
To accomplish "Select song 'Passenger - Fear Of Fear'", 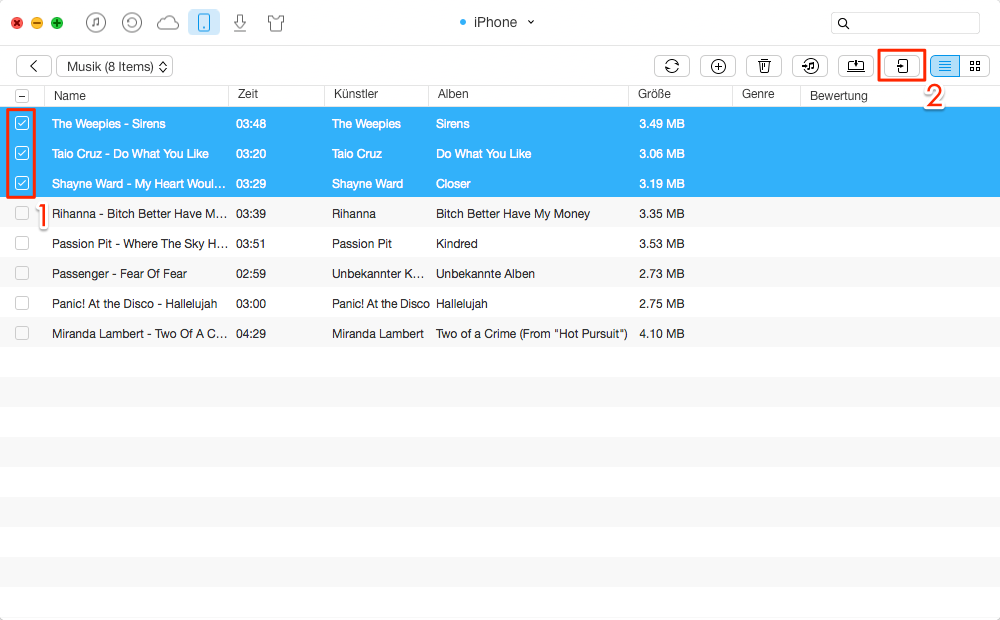I will tap(119, 274).
